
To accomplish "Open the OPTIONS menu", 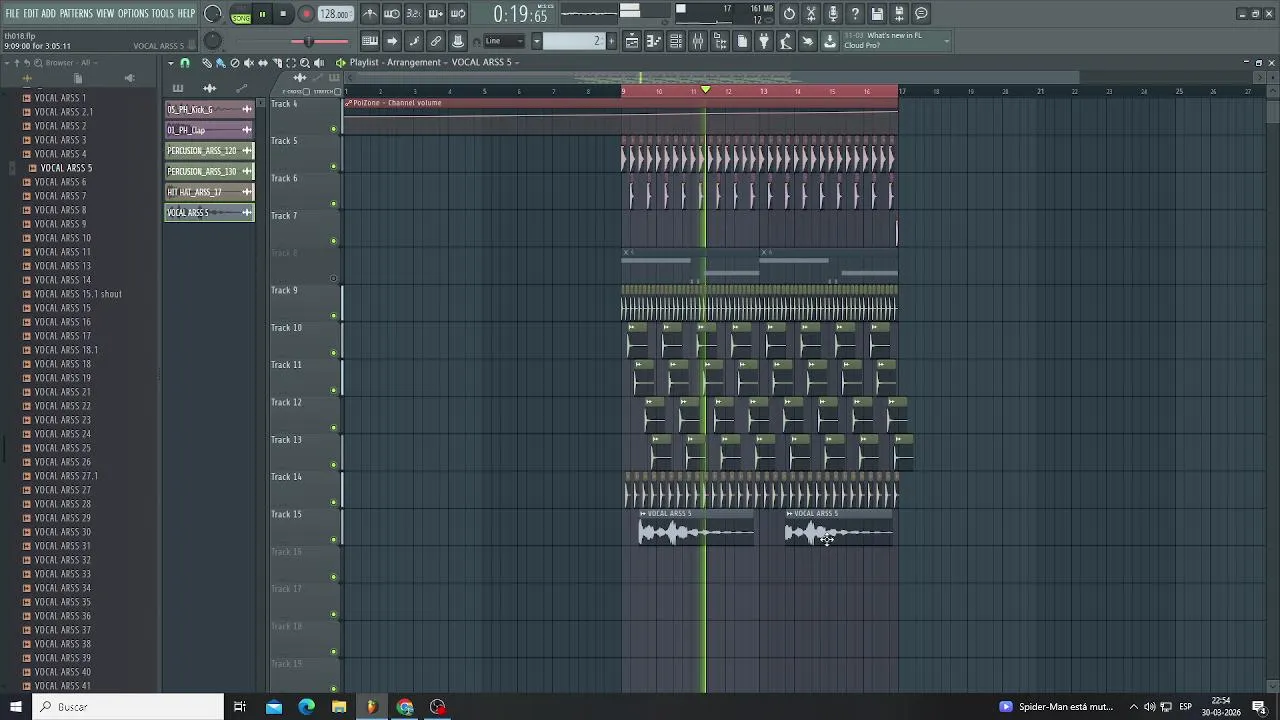I will click(133, 13).
